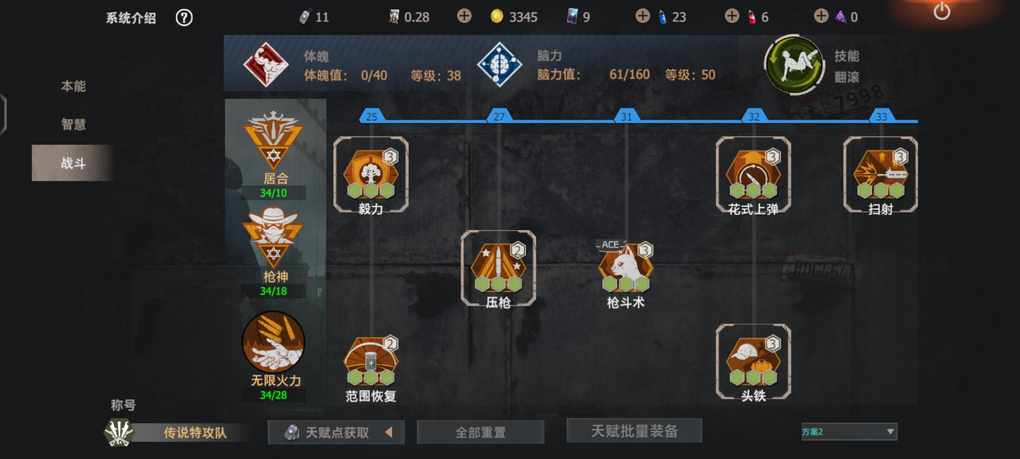Click the 天赋批量装备 button
Image resolution: width=1020 pixels, height=459 pixels.
[x=634, y=430]
